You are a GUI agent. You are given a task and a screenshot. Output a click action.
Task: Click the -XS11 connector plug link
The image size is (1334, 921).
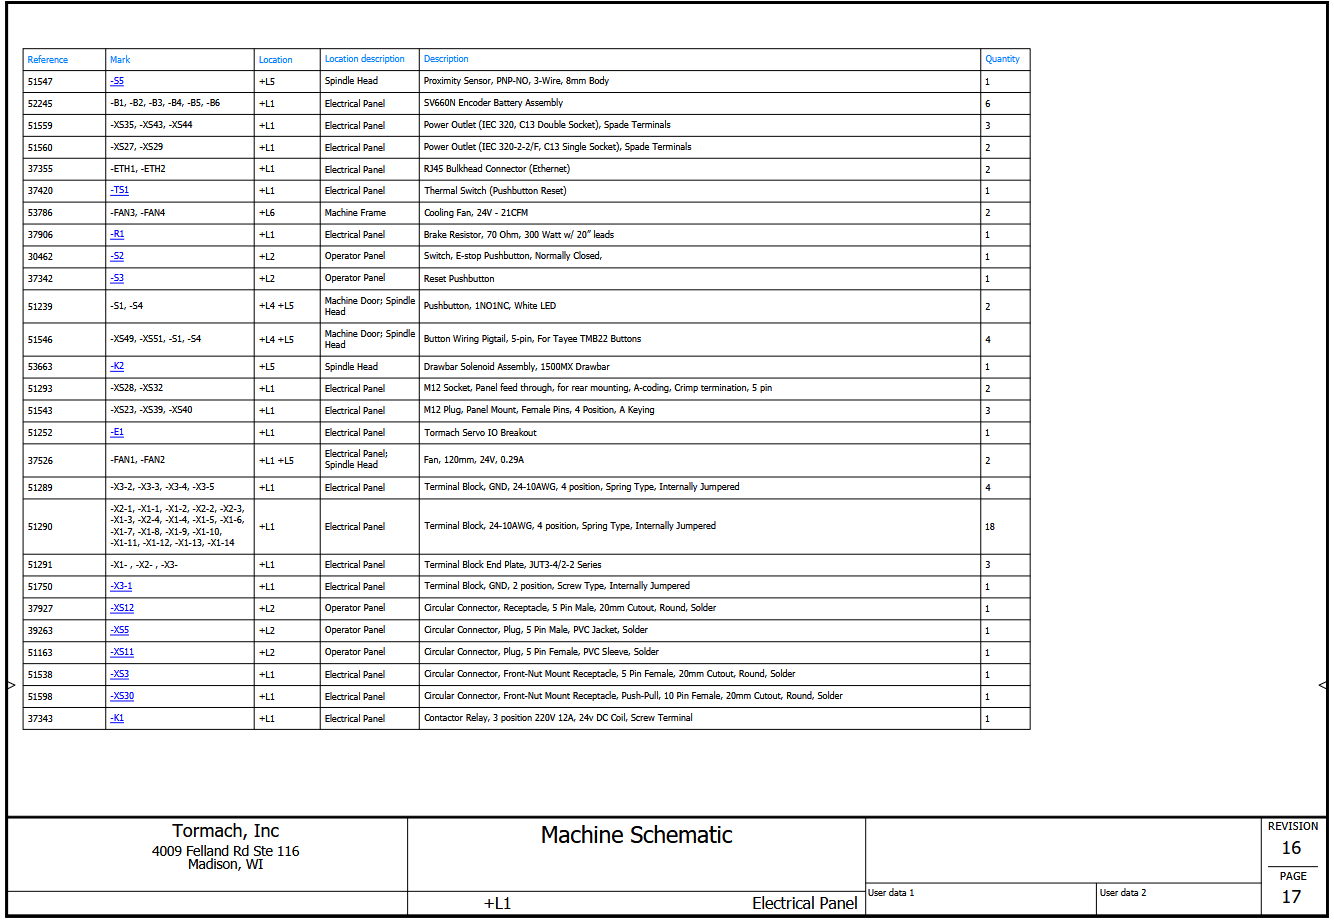122,652
